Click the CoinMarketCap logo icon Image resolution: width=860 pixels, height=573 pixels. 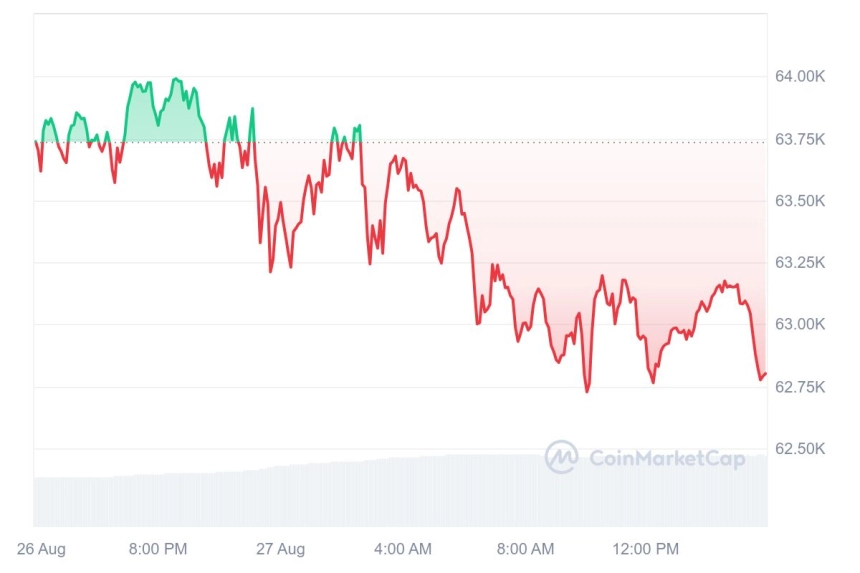(561, 456)
